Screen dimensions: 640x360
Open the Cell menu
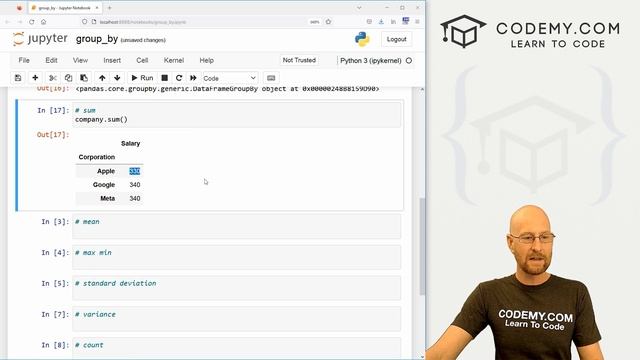(x=142, y=60)
